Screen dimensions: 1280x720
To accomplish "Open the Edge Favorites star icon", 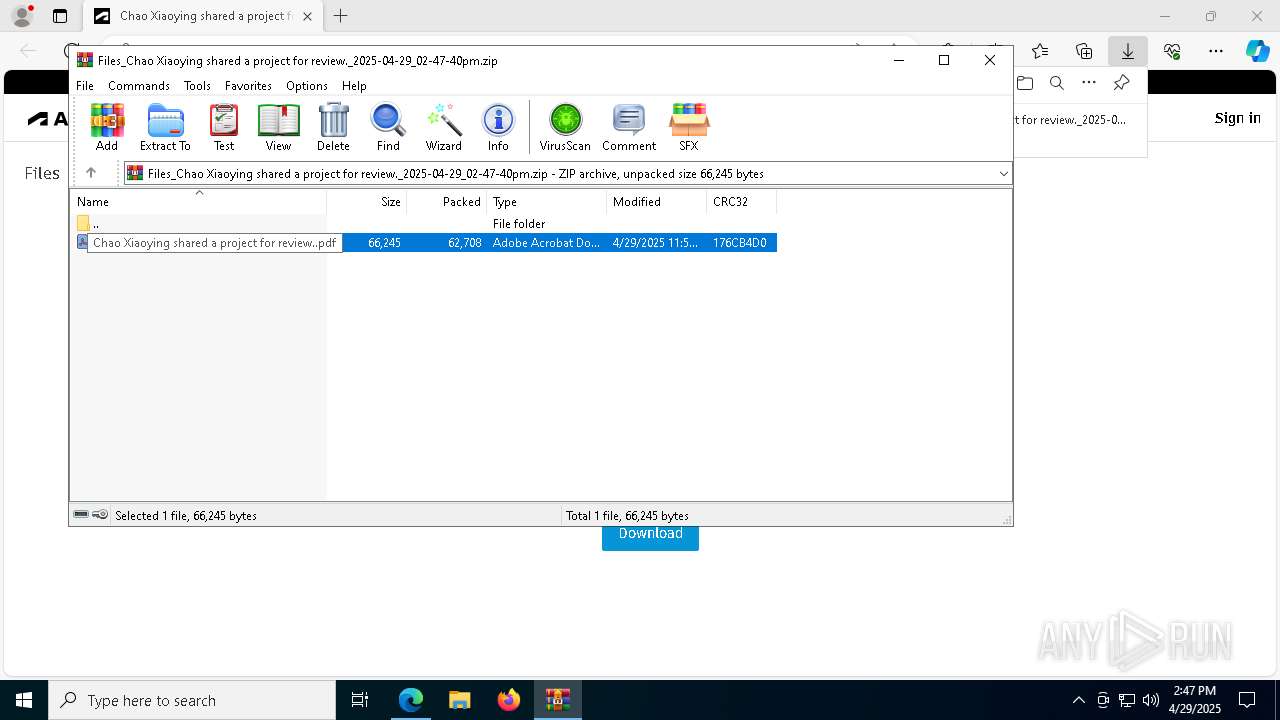I will [x=1040, y=51].
